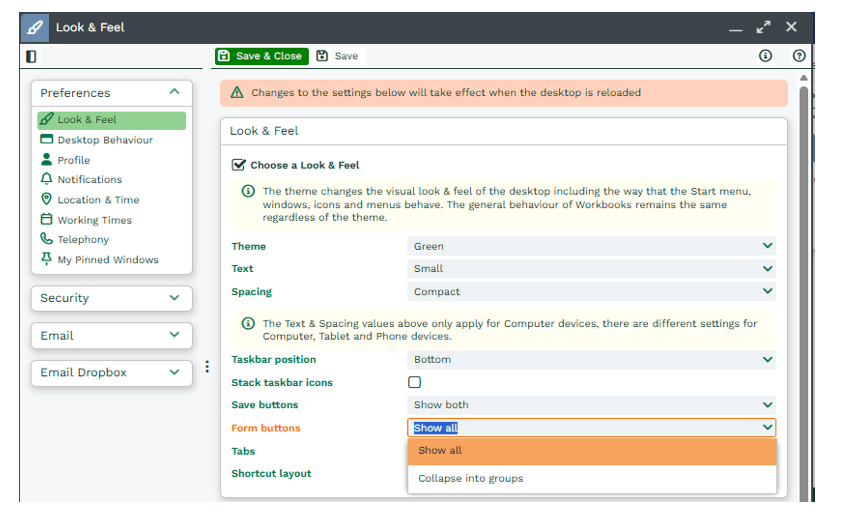This screenshot has width=843, height=514.
Task: Open the Spacing dropdown showing Compact
Action: (x=591, y=292)
